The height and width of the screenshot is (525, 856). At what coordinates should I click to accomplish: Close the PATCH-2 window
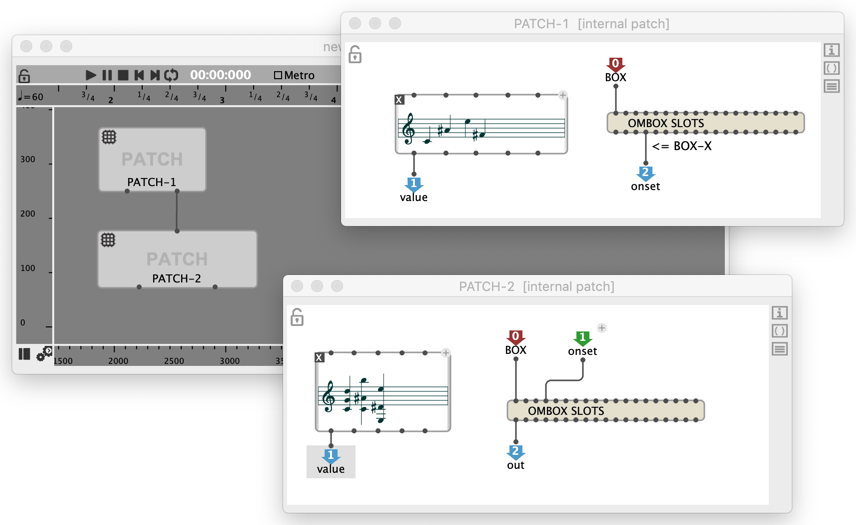coord(297,286)
